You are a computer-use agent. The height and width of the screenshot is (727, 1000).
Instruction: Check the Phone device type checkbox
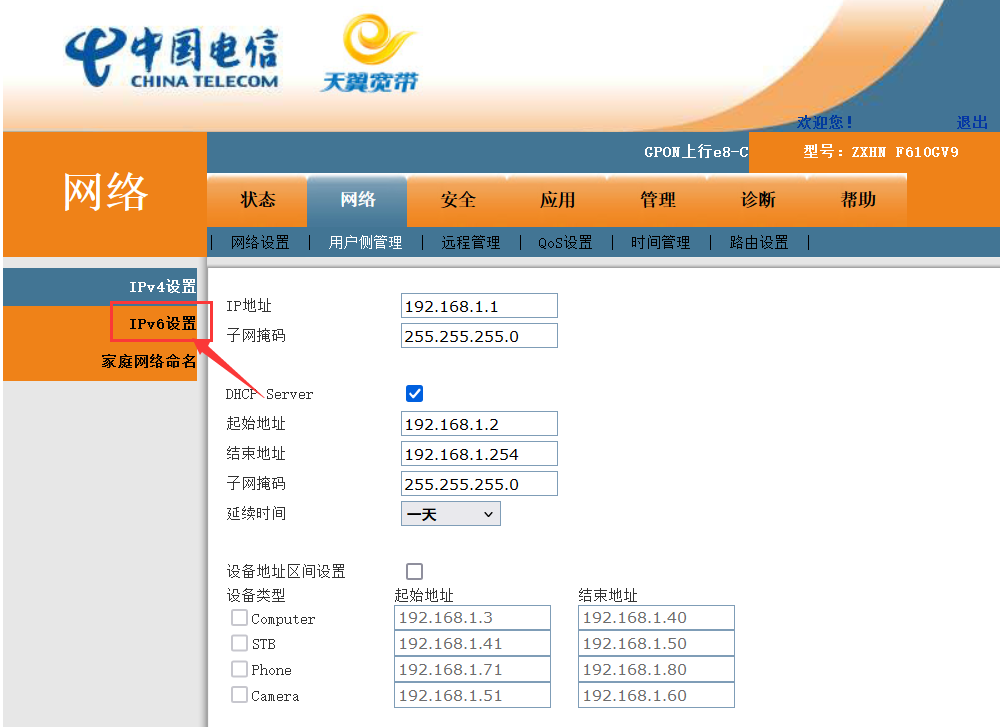click(x=240, y=669)
